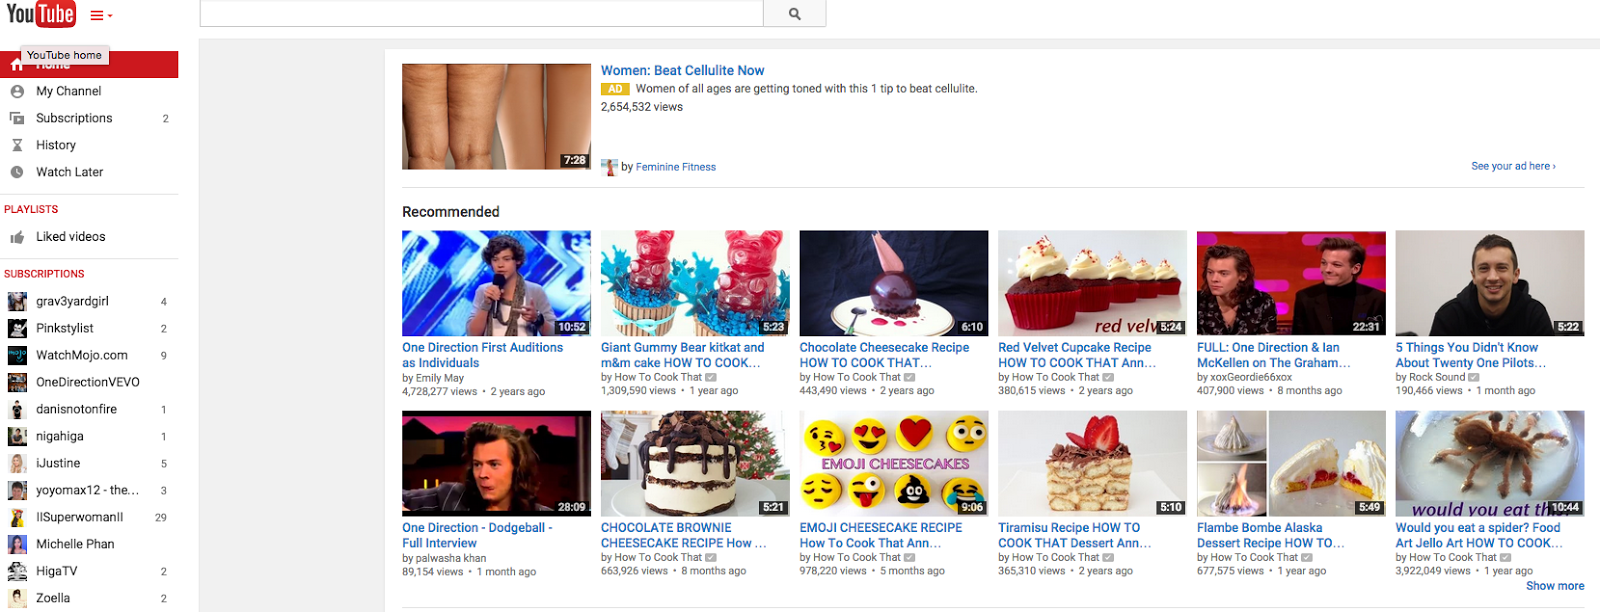Click the magnifier search button
1600x612 pixels.
point(795,14)
